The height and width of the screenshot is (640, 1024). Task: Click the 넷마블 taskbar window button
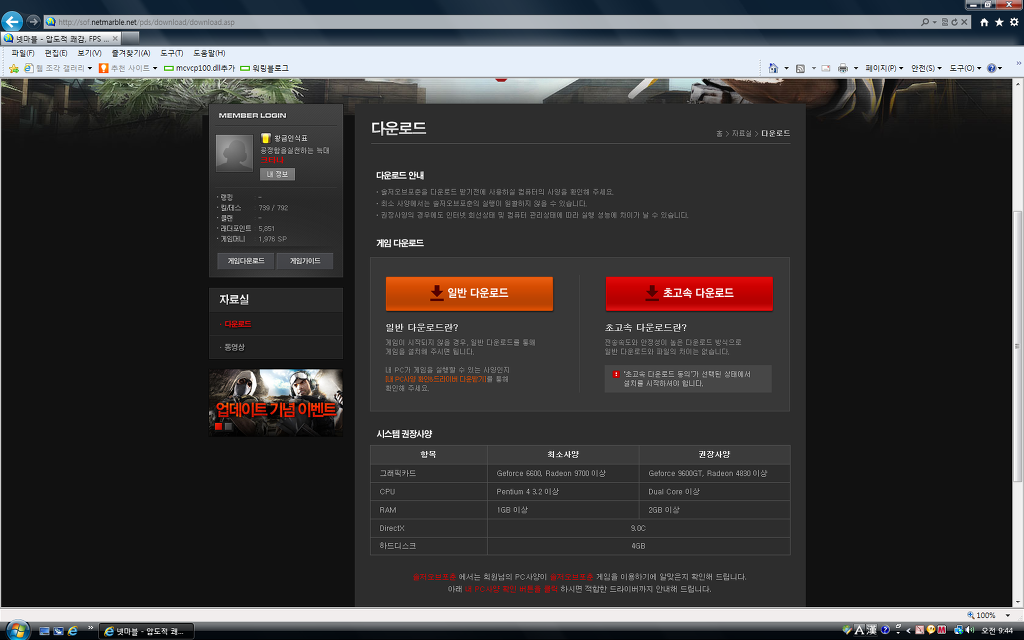point(146,631)
